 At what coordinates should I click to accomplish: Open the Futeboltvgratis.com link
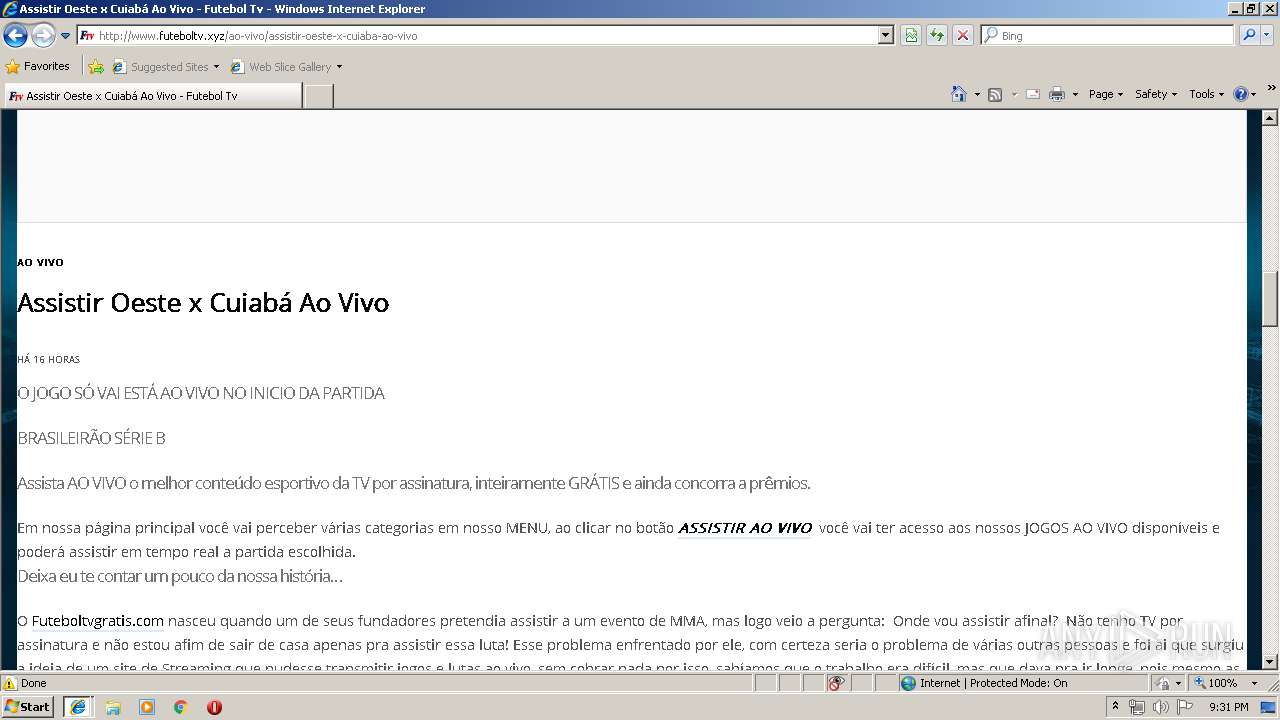[x=97, y=621]
